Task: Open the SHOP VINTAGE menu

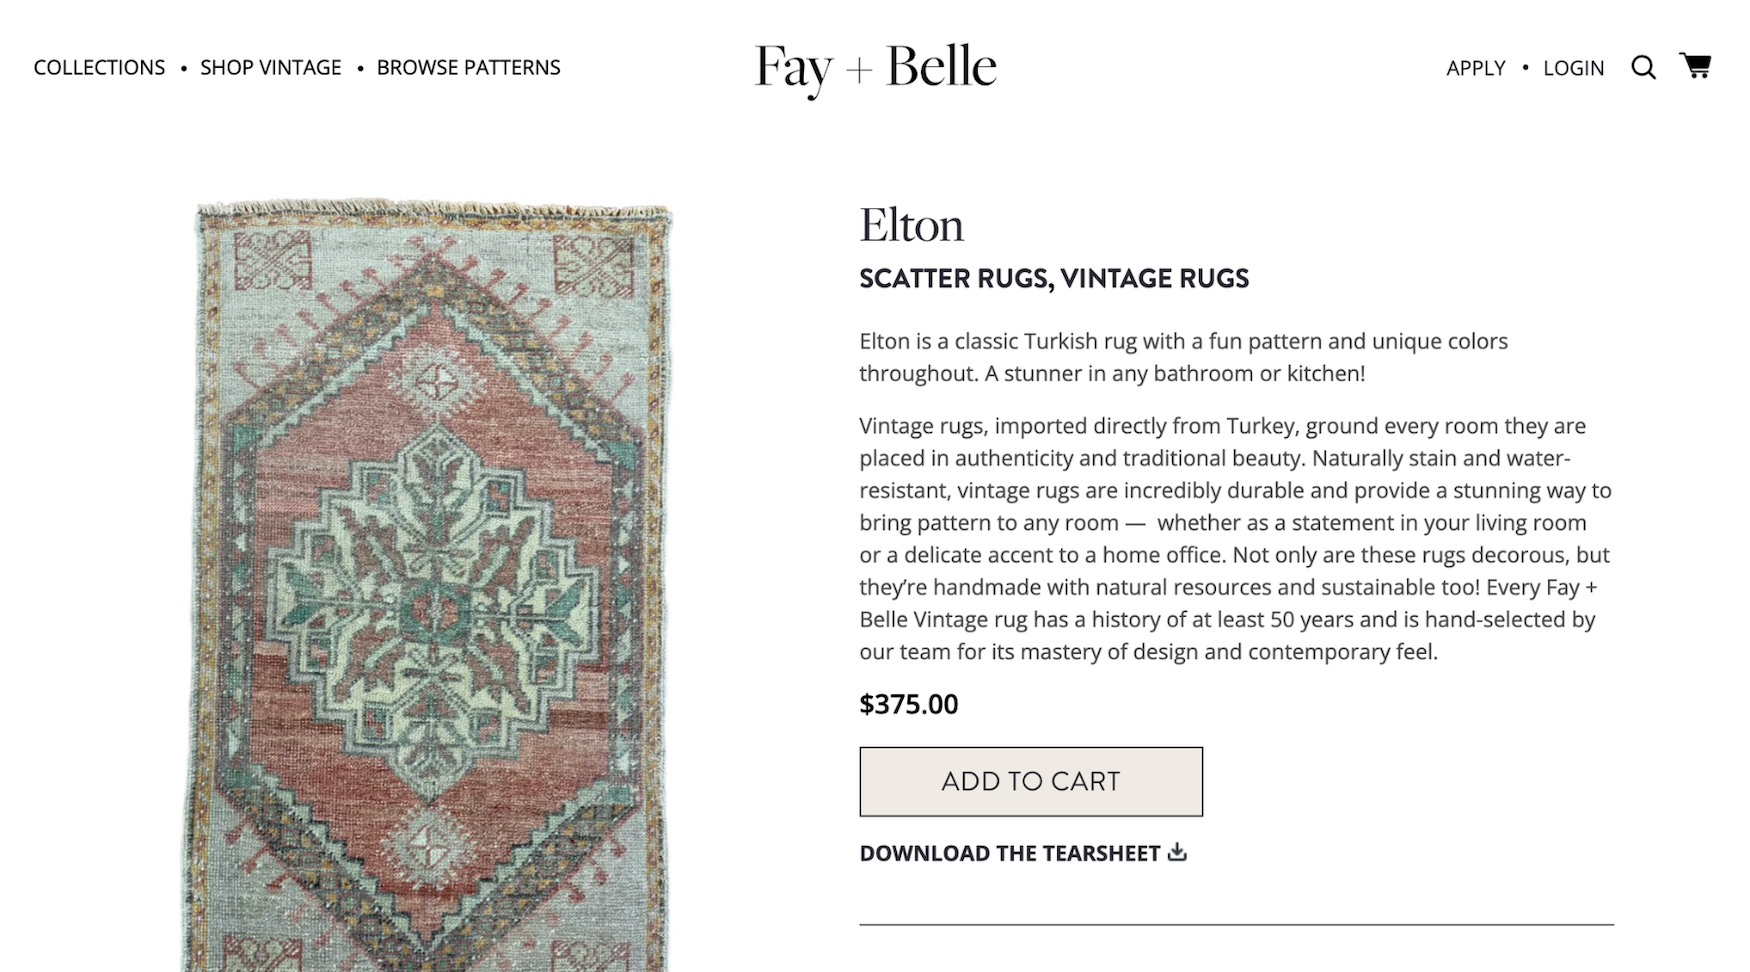Action: coord(269,67)
